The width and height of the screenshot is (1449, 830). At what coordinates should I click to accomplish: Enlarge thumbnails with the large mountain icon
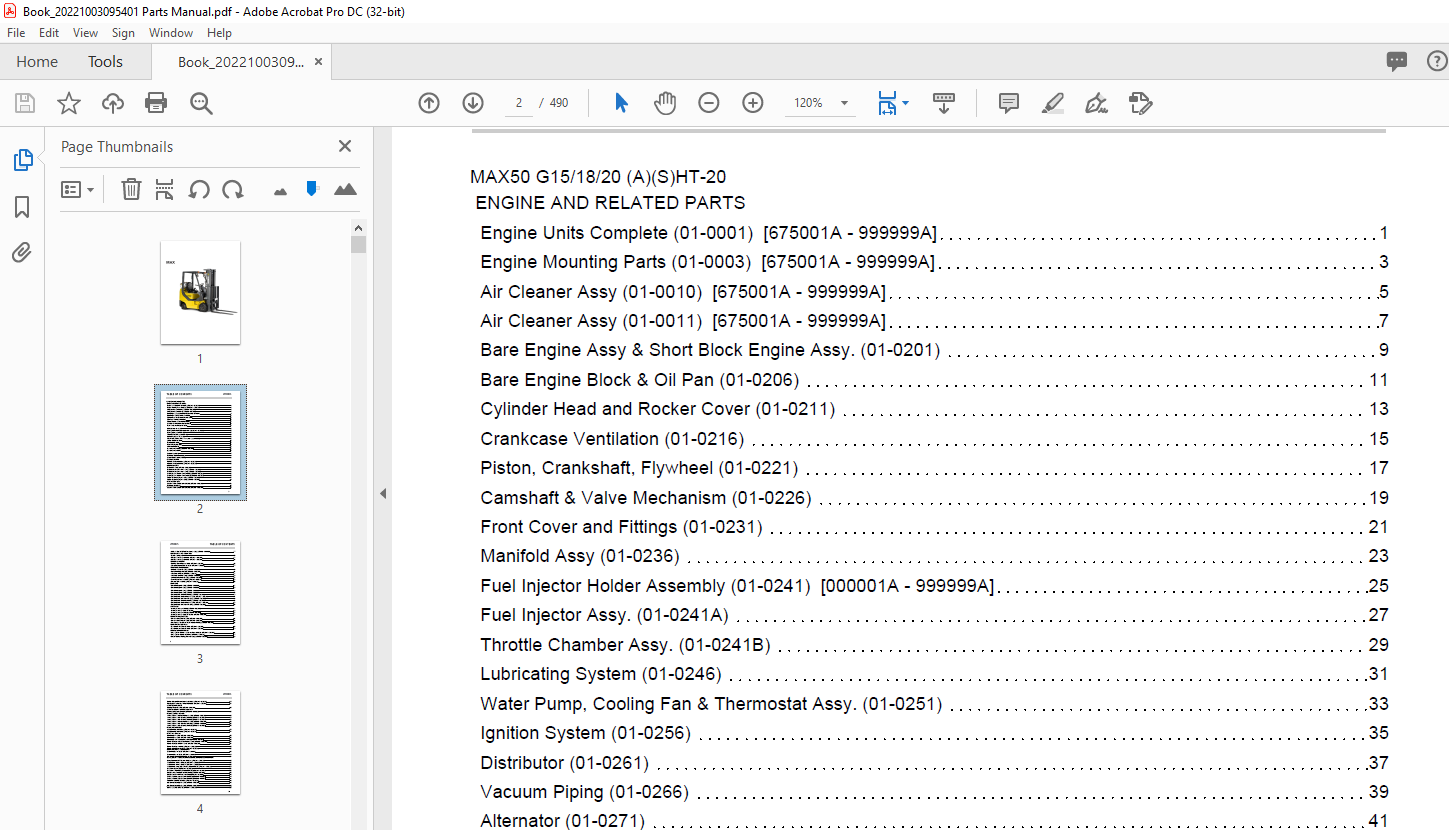tap(345, 189)
